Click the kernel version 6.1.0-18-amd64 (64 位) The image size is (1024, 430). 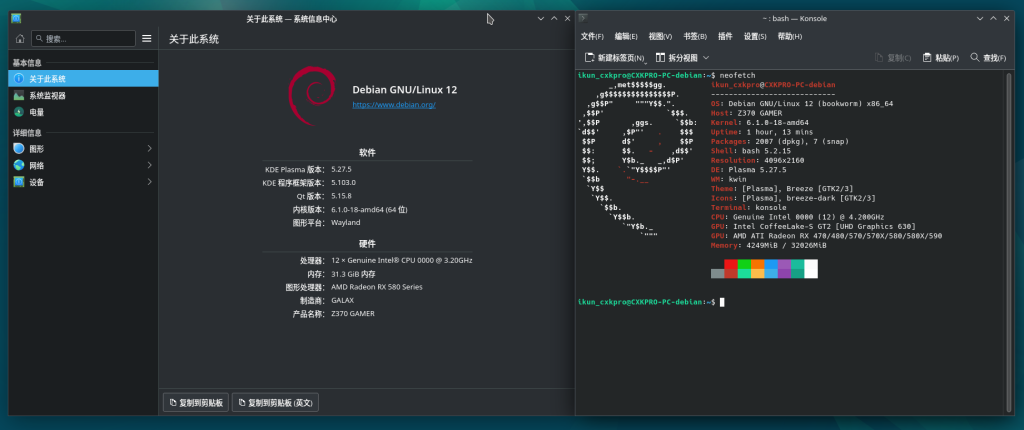click(x=369, y=210)
